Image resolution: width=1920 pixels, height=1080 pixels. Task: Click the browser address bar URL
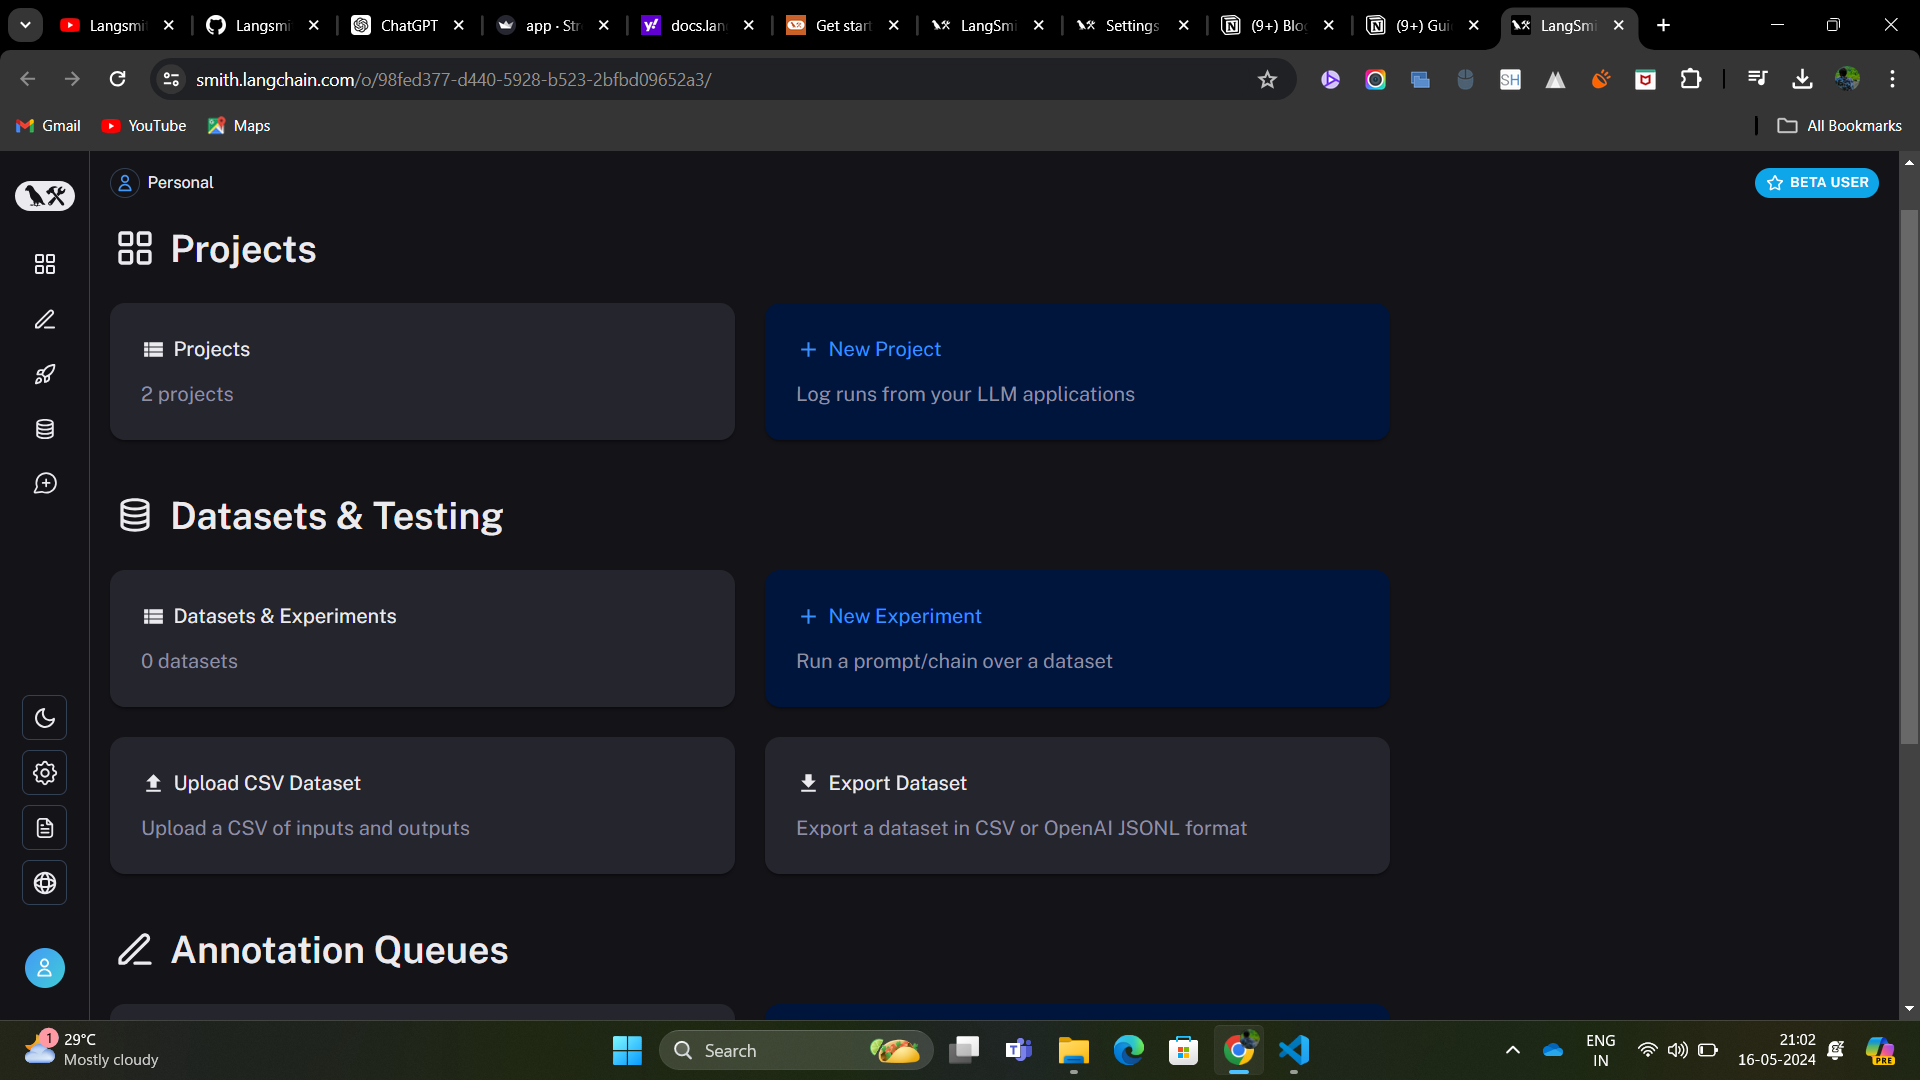453,80
